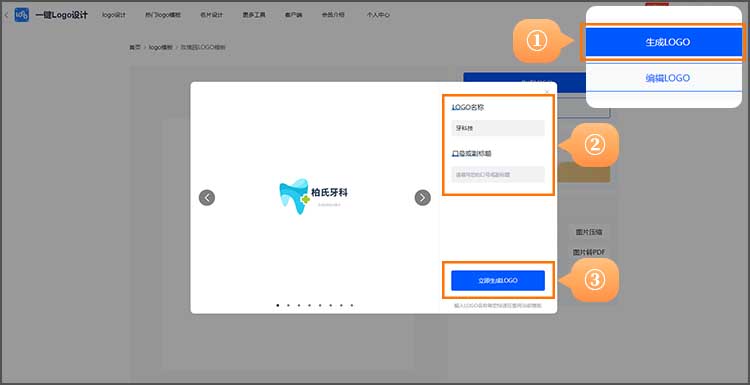The height and width of the screenshot is (385, 750).
Task: Click the blue 一键Logo设计 logo icon
Action: (x=22, y=15)
